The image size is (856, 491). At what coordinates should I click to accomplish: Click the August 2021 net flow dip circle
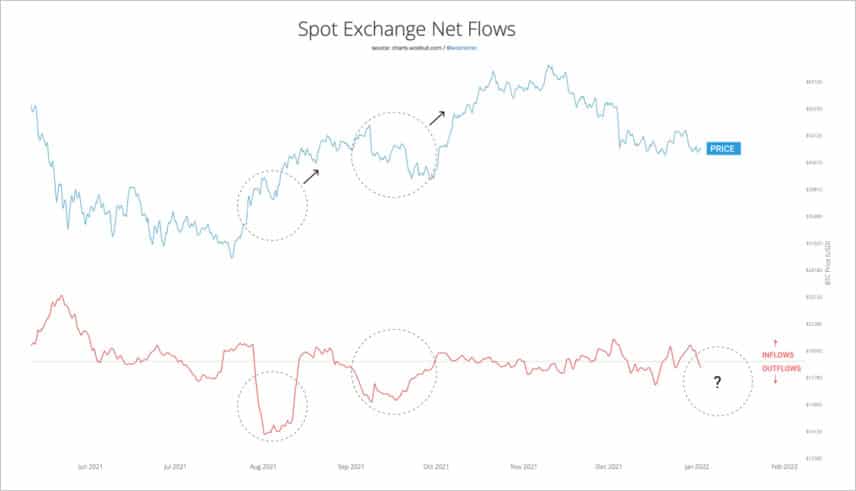tap(272, 405)
